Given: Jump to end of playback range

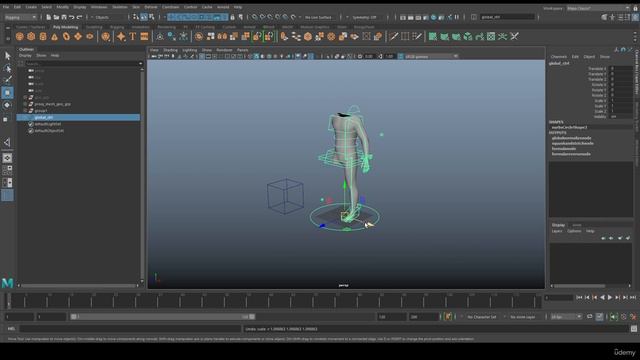Looking at the screenshot, I should point(633,298).
